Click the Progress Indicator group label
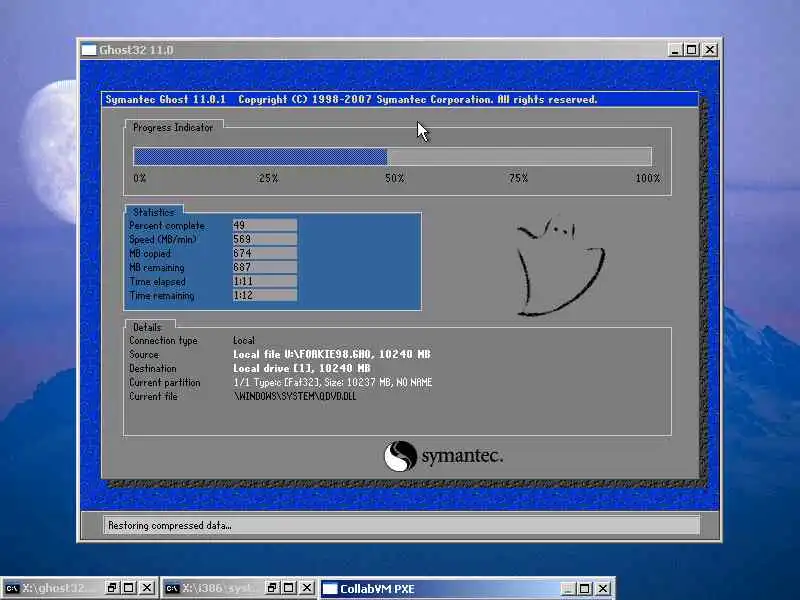The width and height of the screenshot is (800, 600). [173, 128]
